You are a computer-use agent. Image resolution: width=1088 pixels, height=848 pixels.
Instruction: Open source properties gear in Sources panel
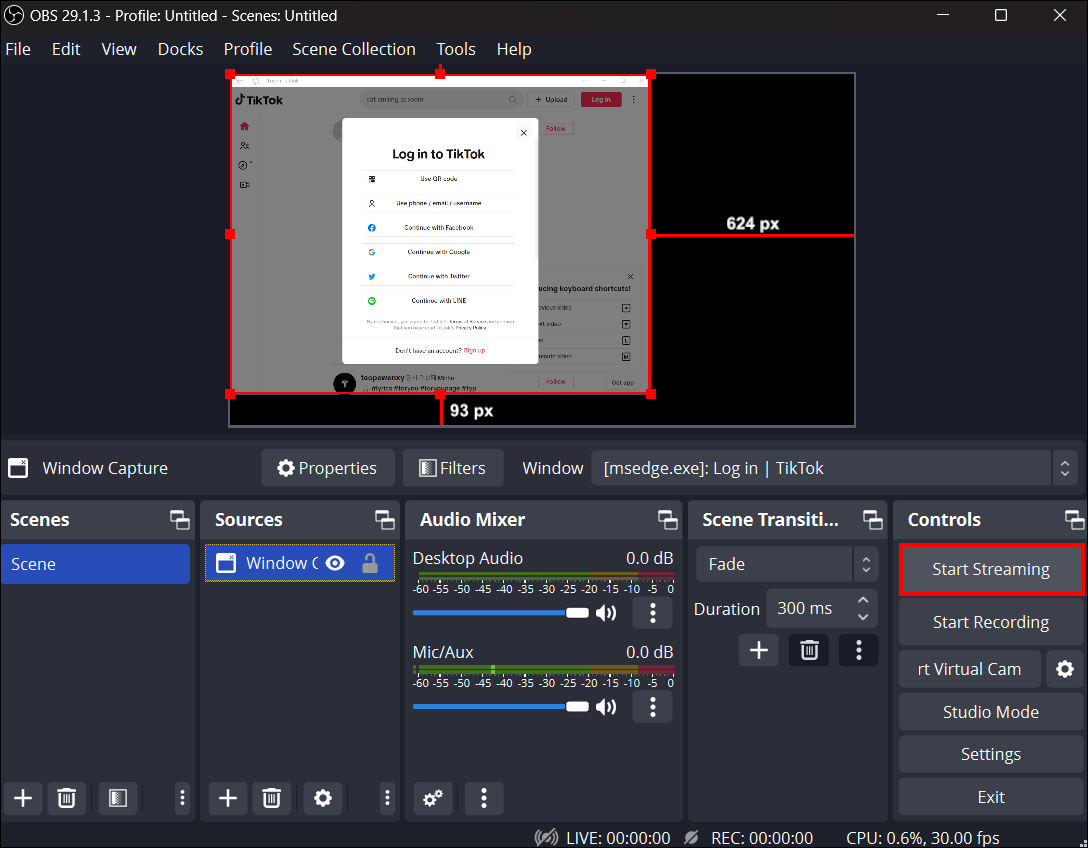tap(322, 798)
